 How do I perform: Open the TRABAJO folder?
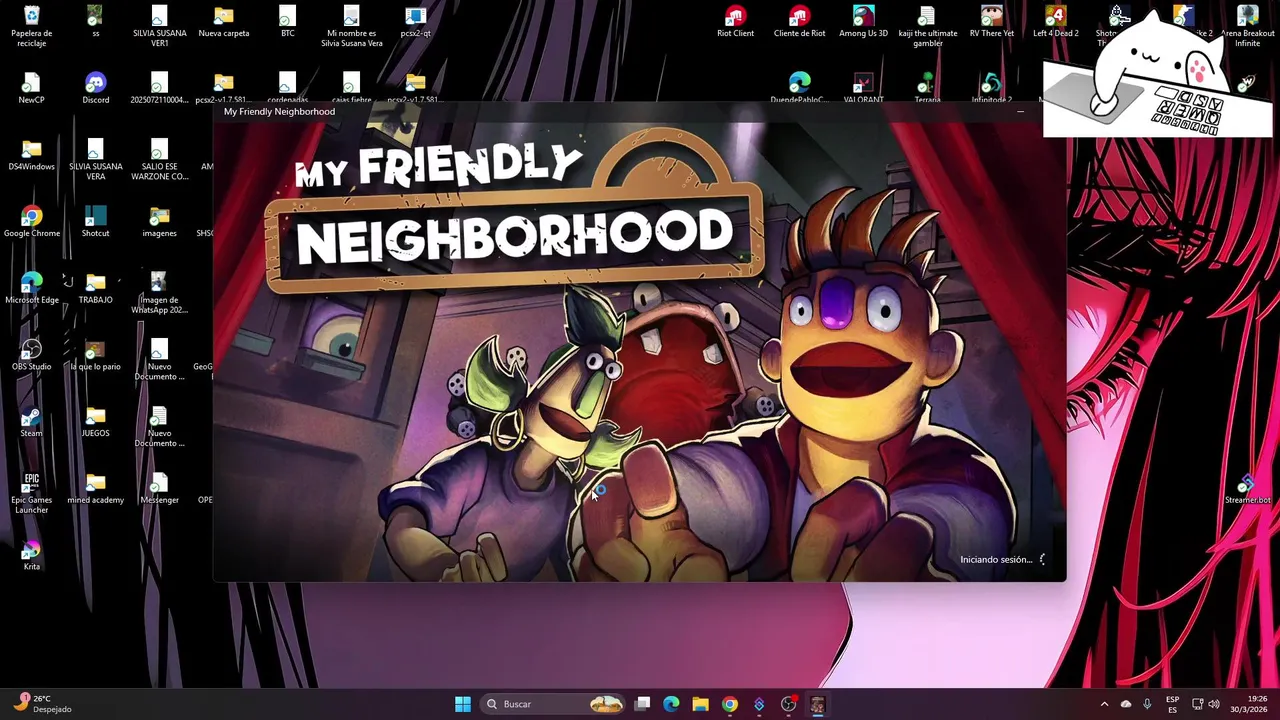tap(95, 289)
